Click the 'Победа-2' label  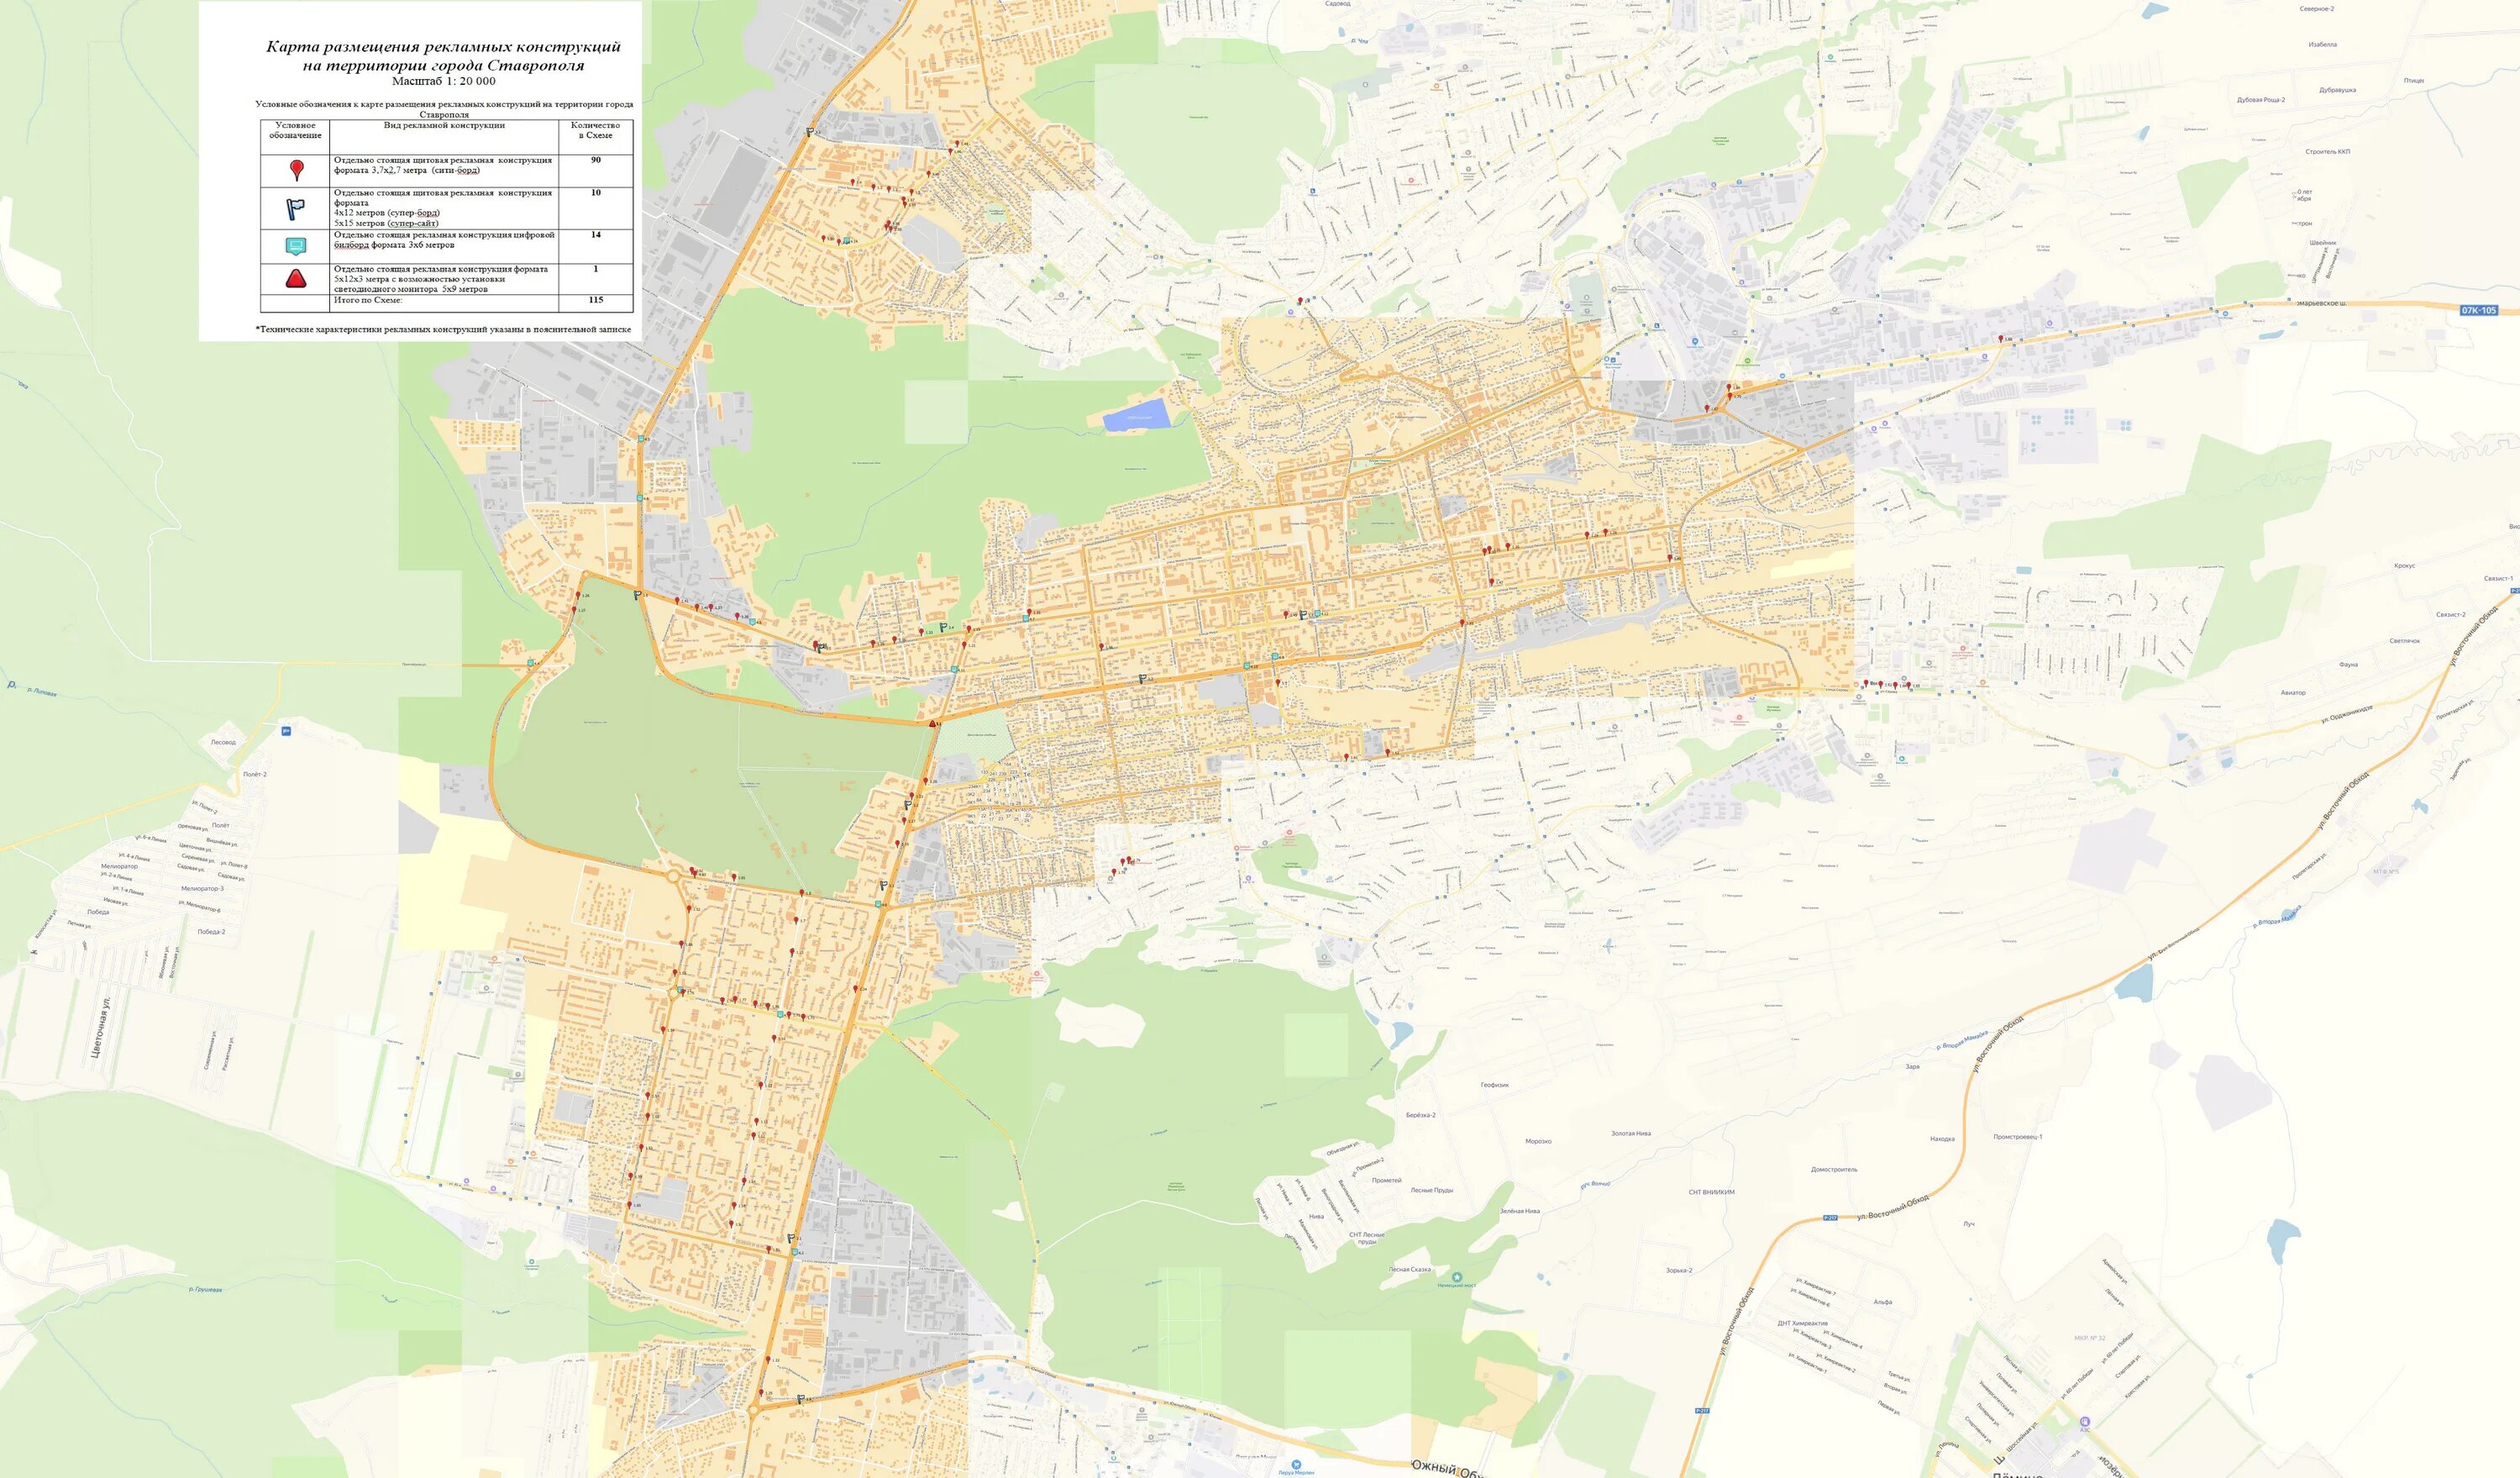pyautogui.click(x=211, y=931)
